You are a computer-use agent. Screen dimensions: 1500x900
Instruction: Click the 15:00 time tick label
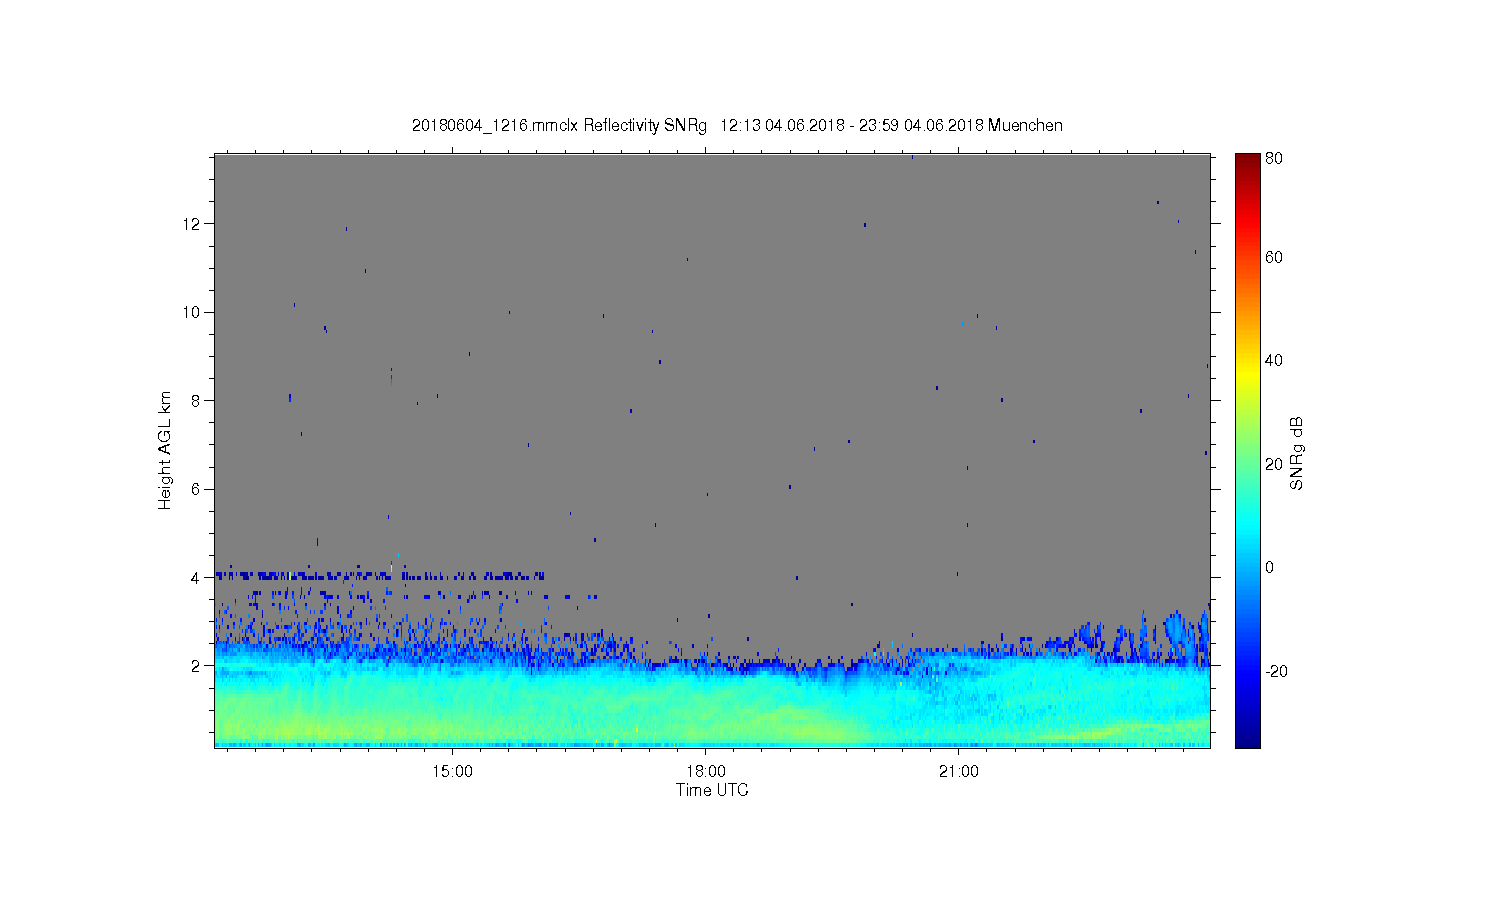point(452,771)
